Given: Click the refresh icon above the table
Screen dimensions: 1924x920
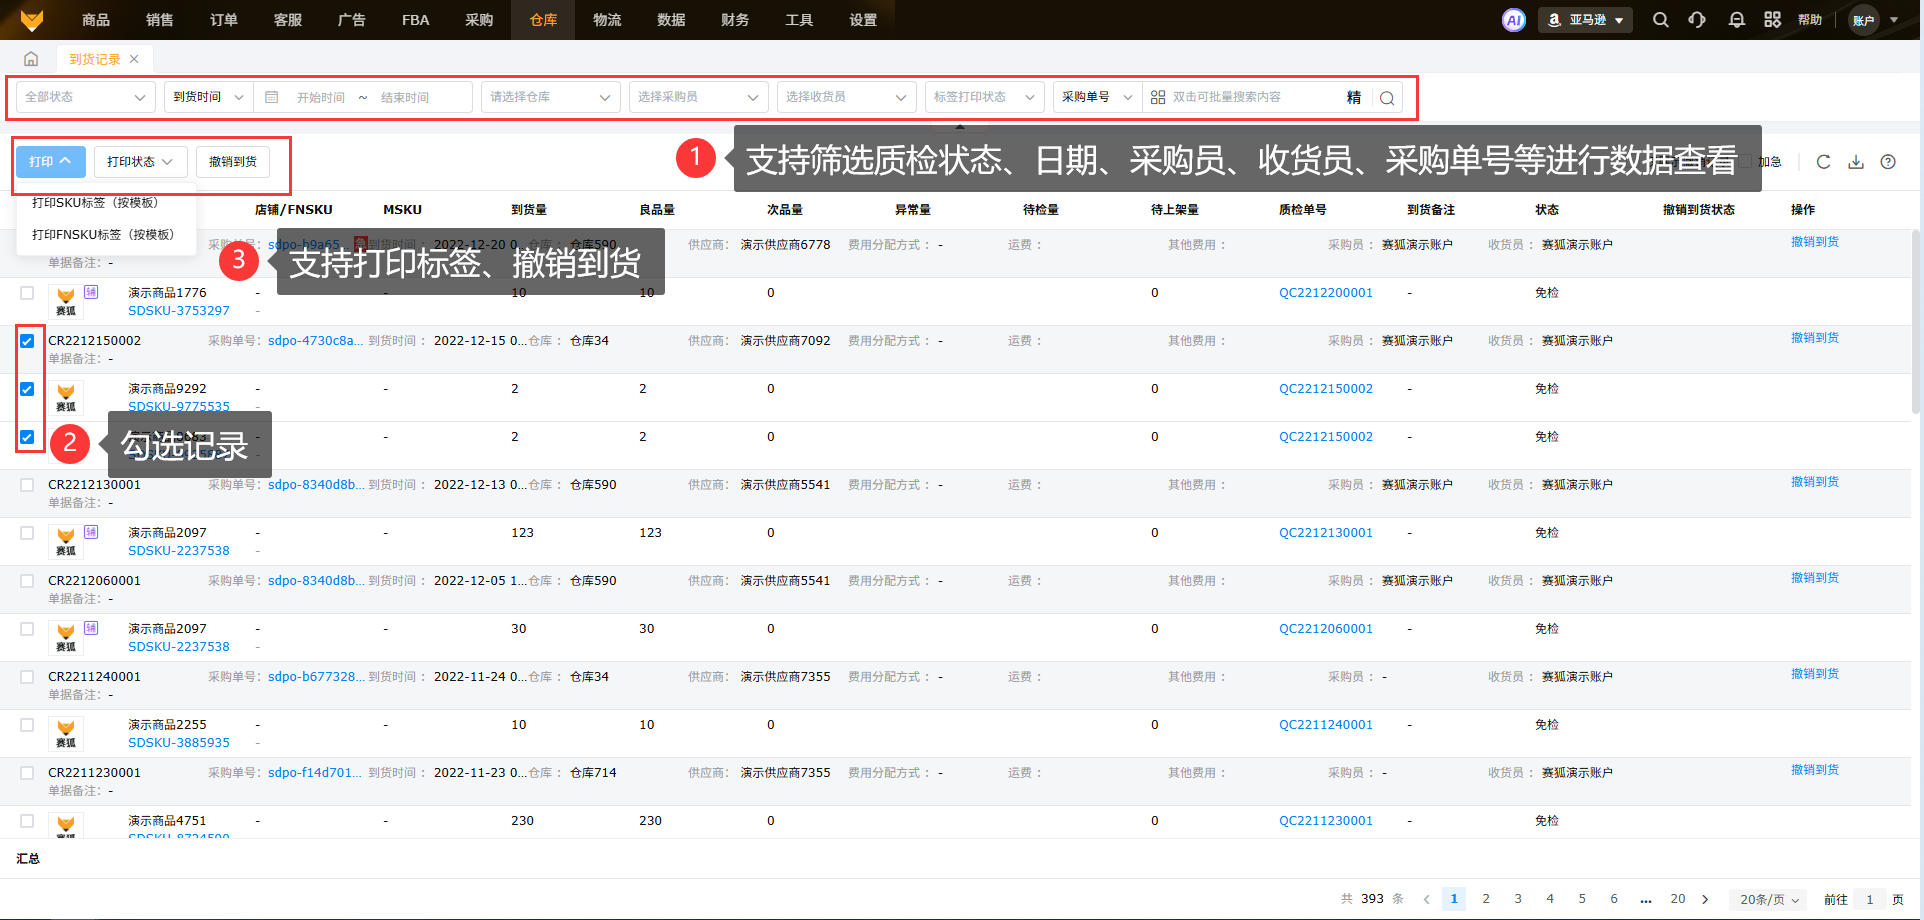Looking at the screenshot, I should pyautogui.click(x=1823, y=162).
